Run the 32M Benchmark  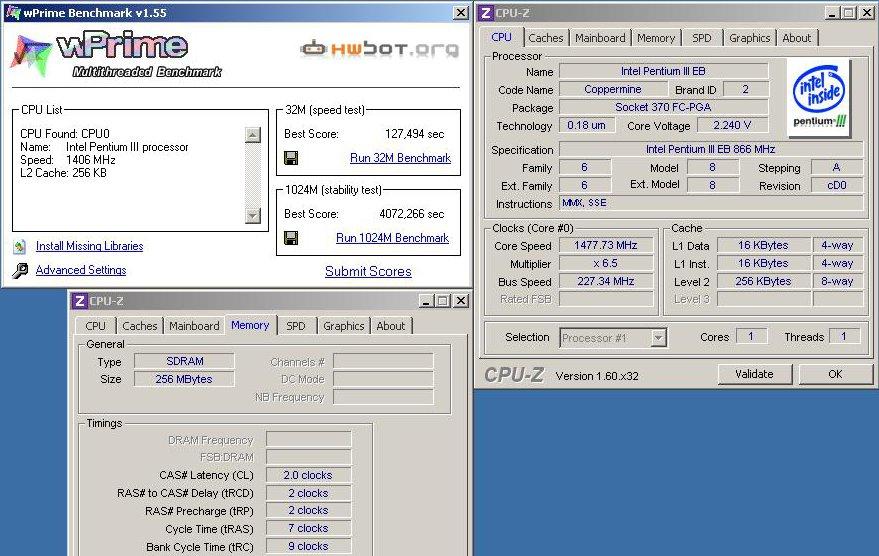point(400,158)
